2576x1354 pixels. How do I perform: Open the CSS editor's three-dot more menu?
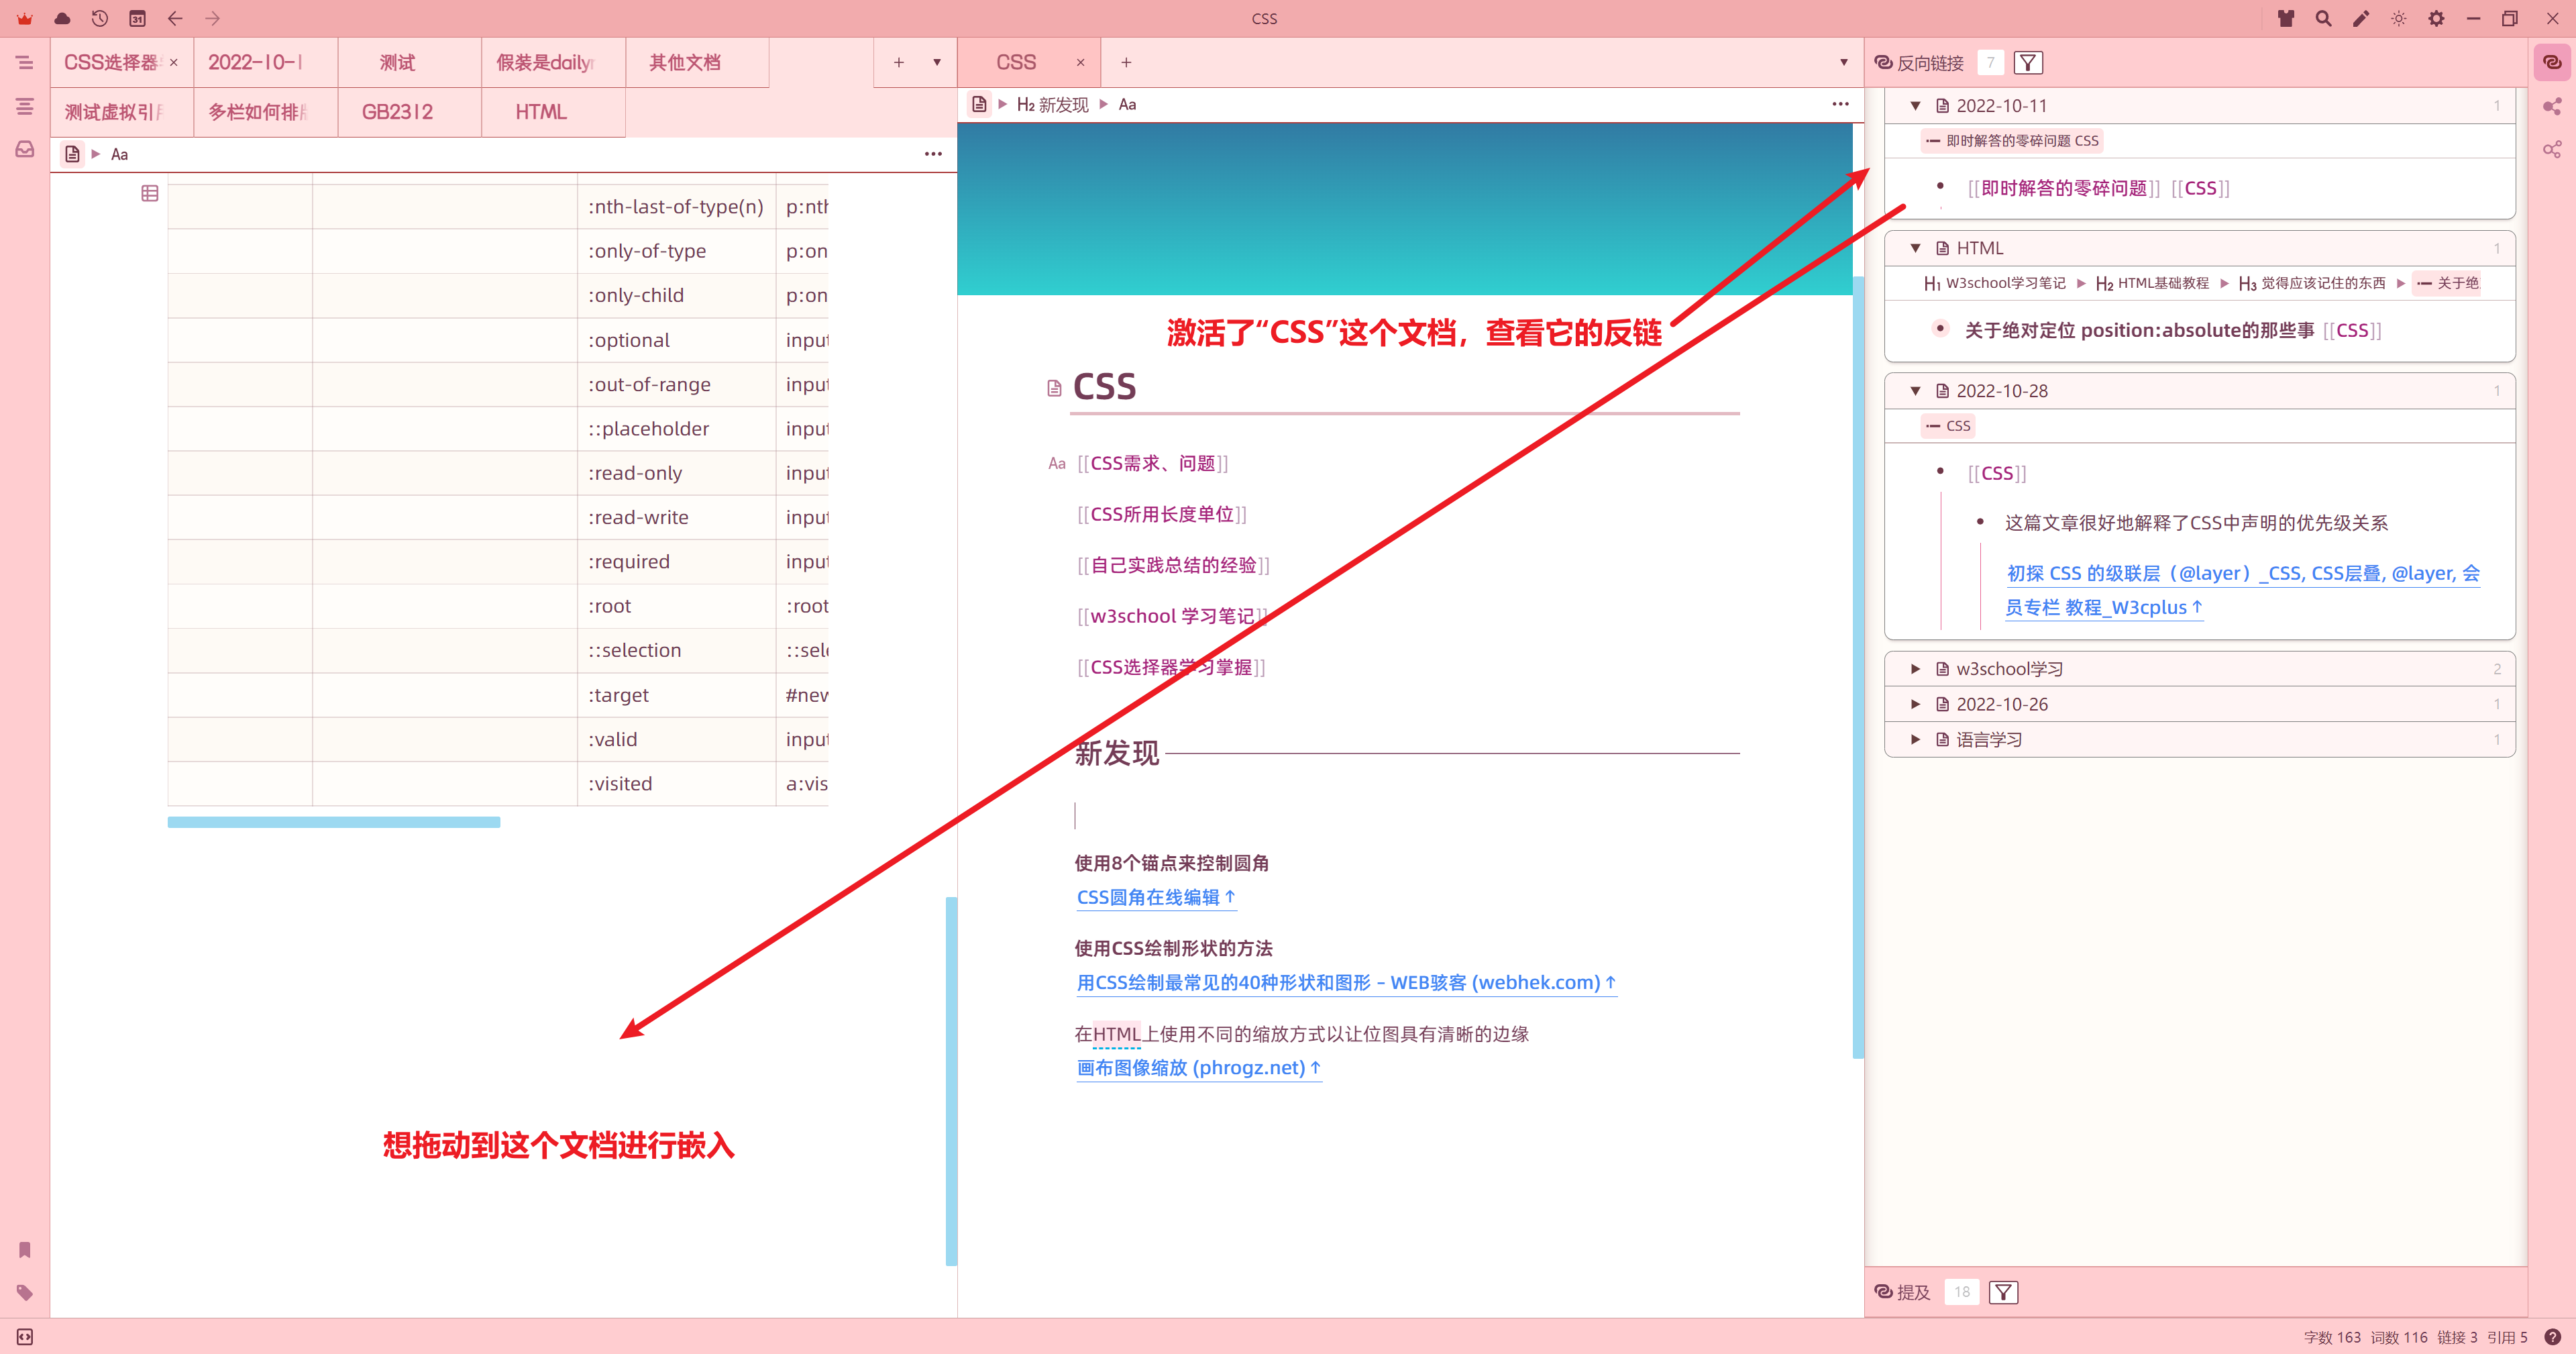[x=1840, y=104]
